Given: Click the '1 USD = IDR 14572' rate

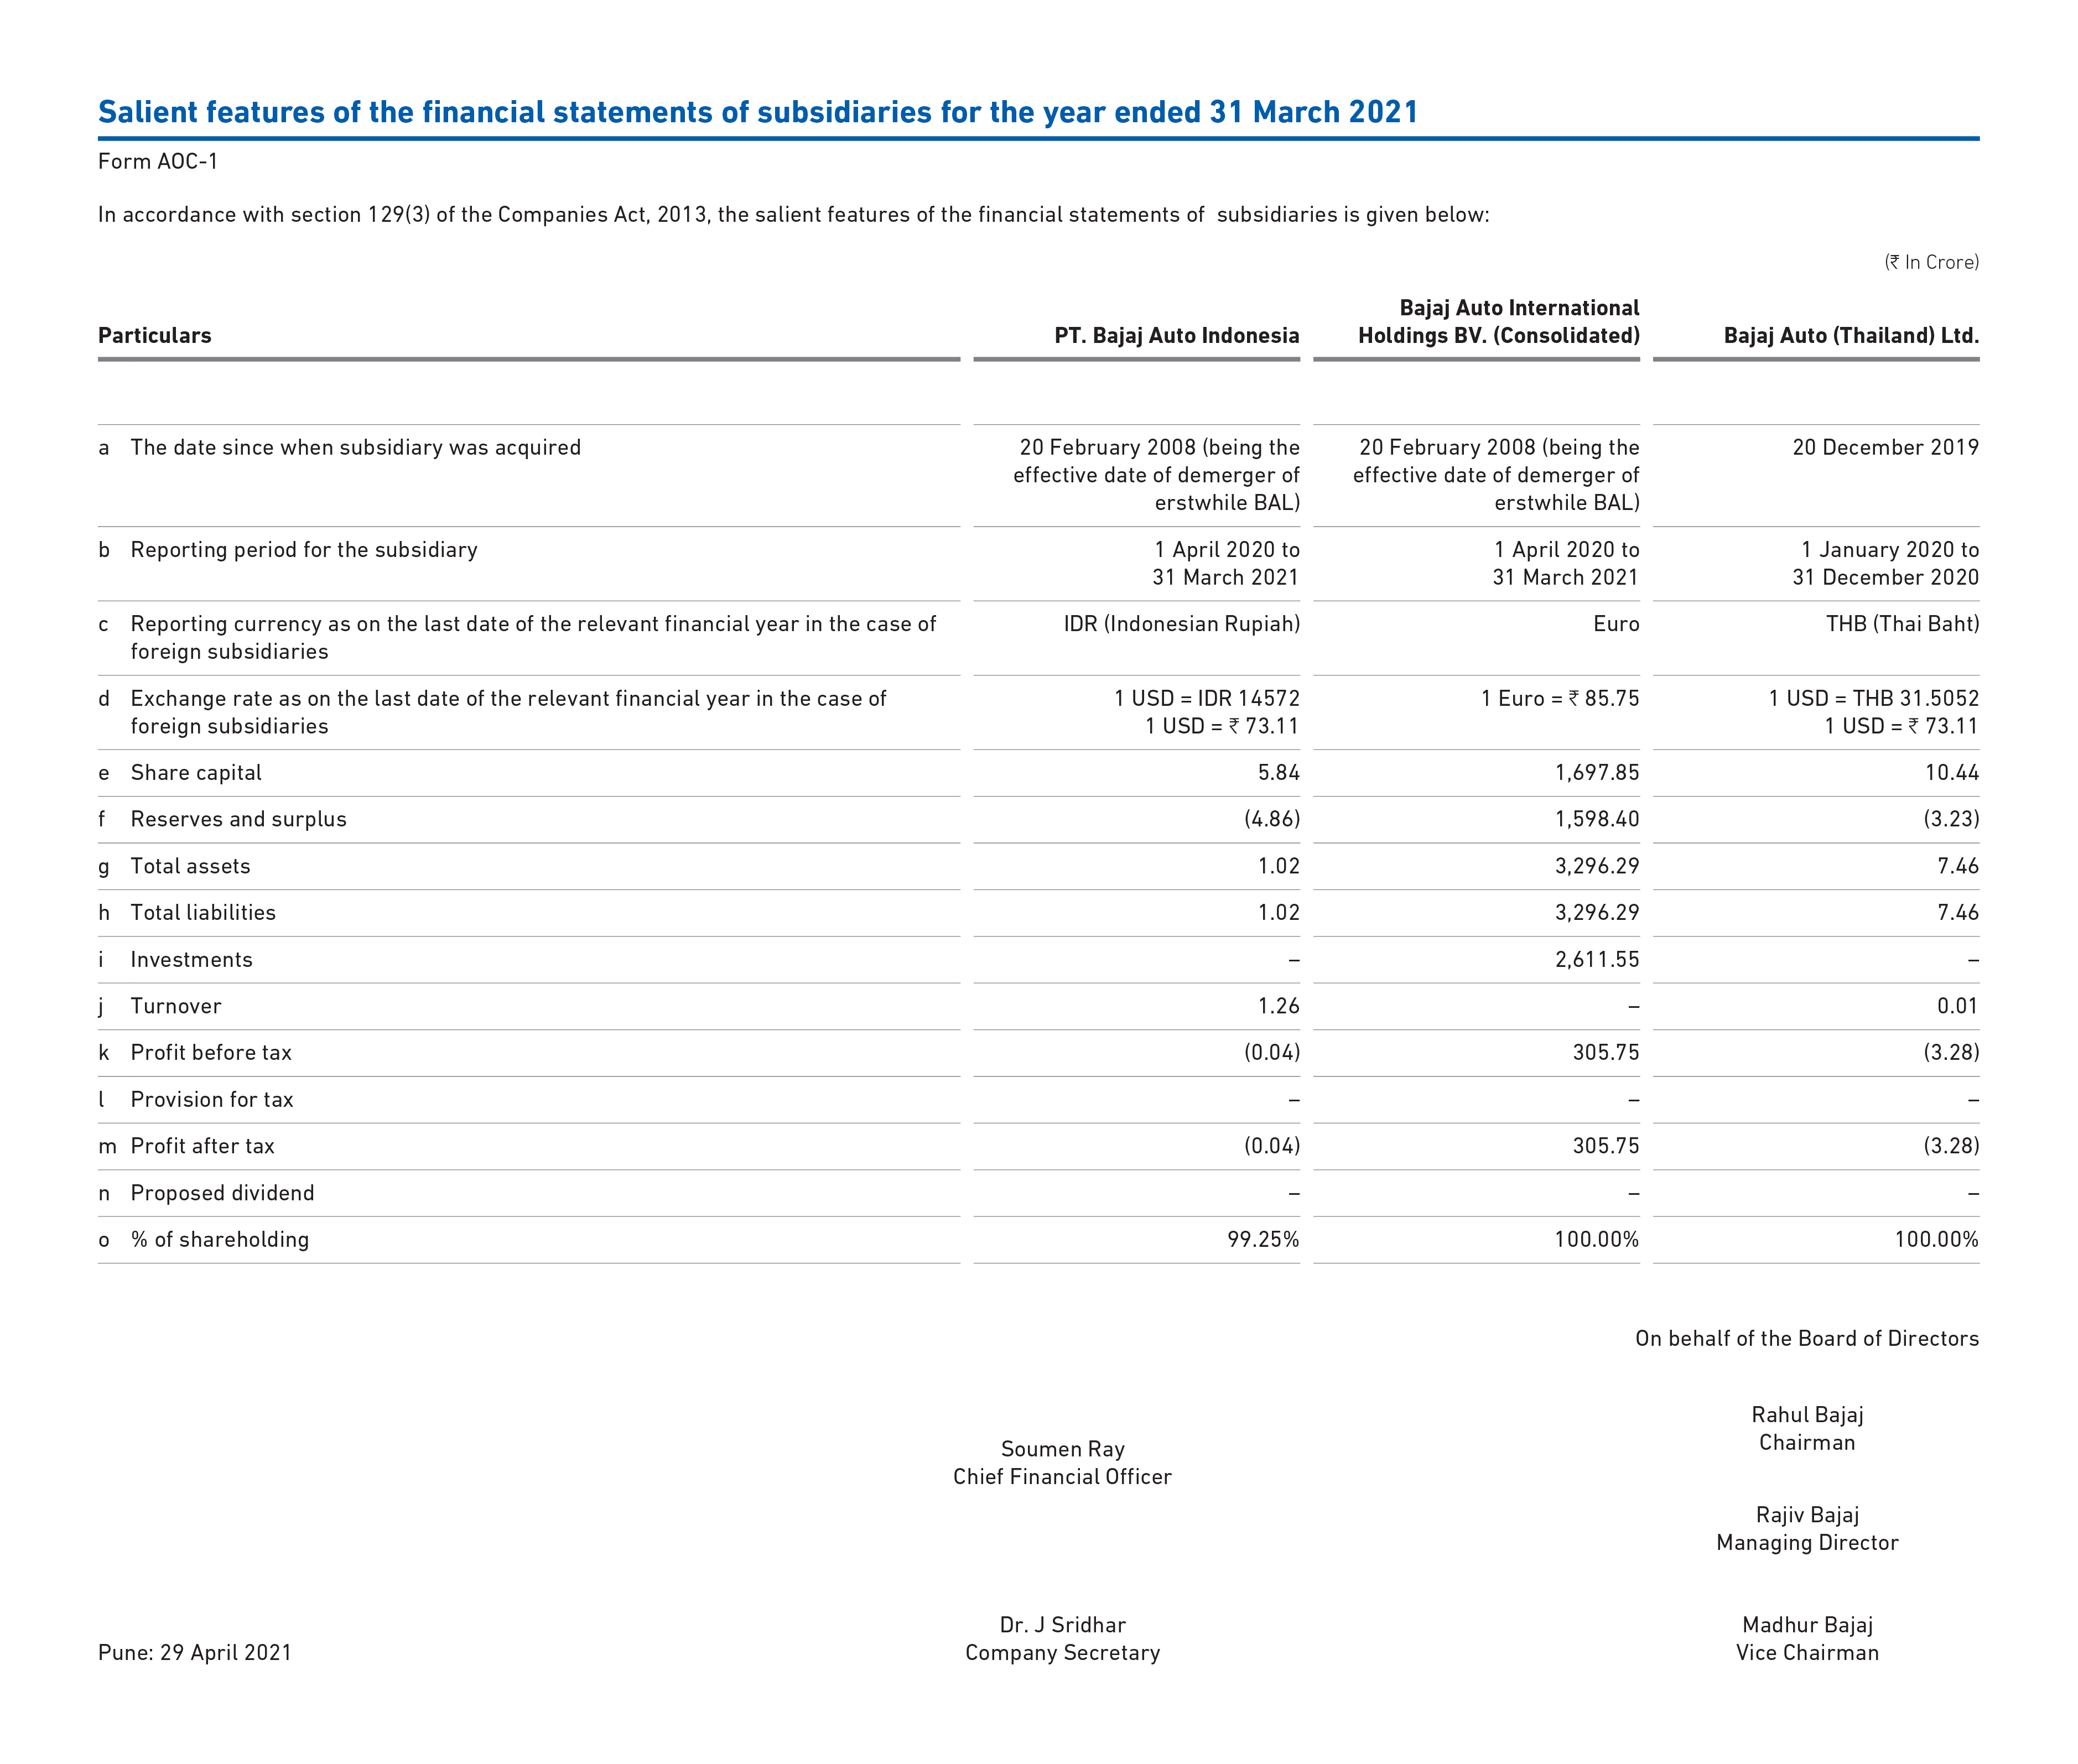Looking at the screenshot, I should pos(1207,699).
